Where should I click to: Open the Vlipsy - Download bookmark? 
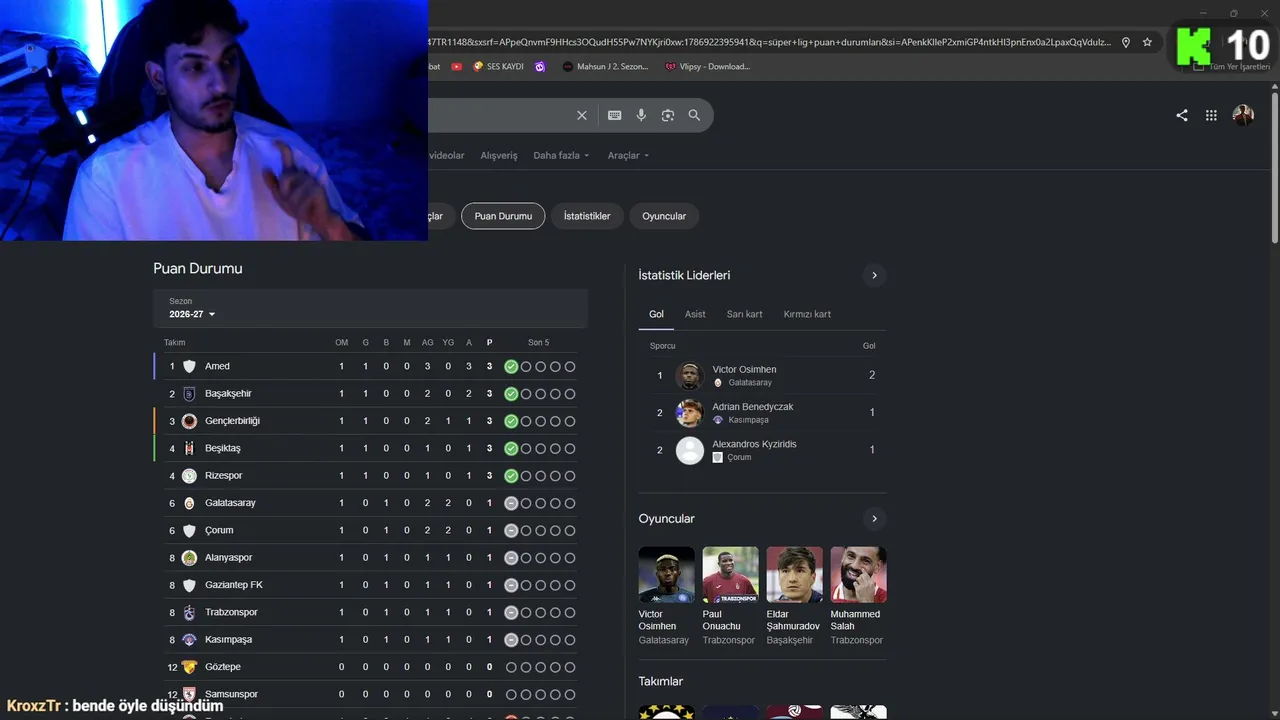tap(707, 66)
